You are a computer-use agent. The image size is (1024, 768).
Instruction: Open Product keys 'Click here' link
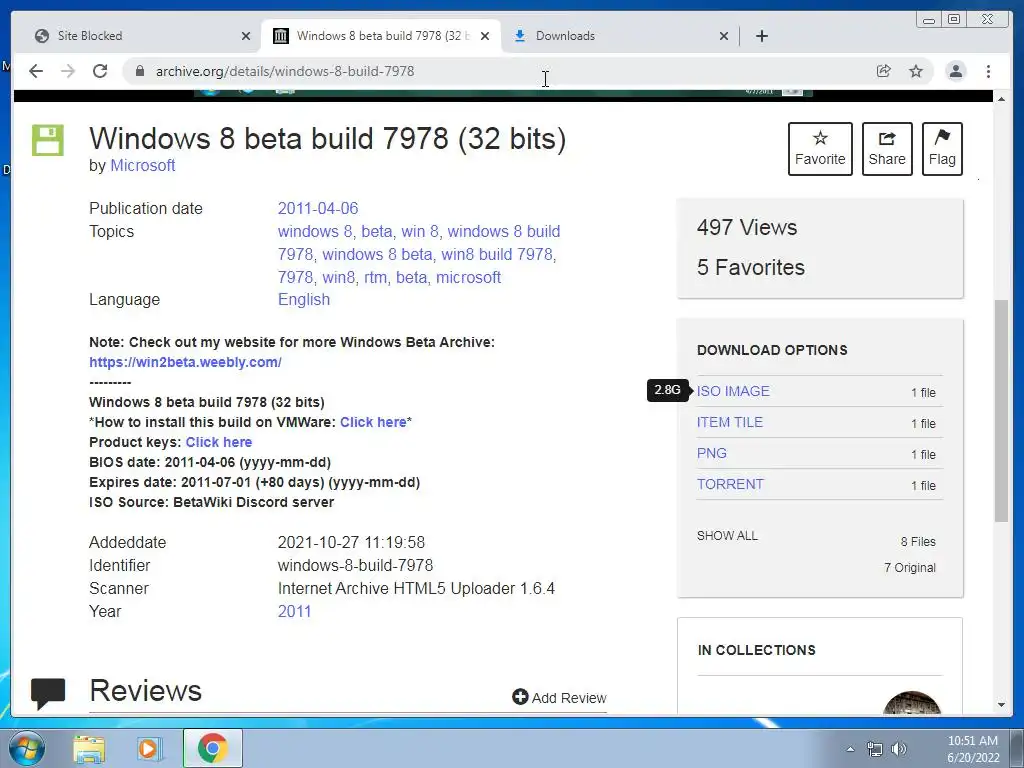point(219,442)
